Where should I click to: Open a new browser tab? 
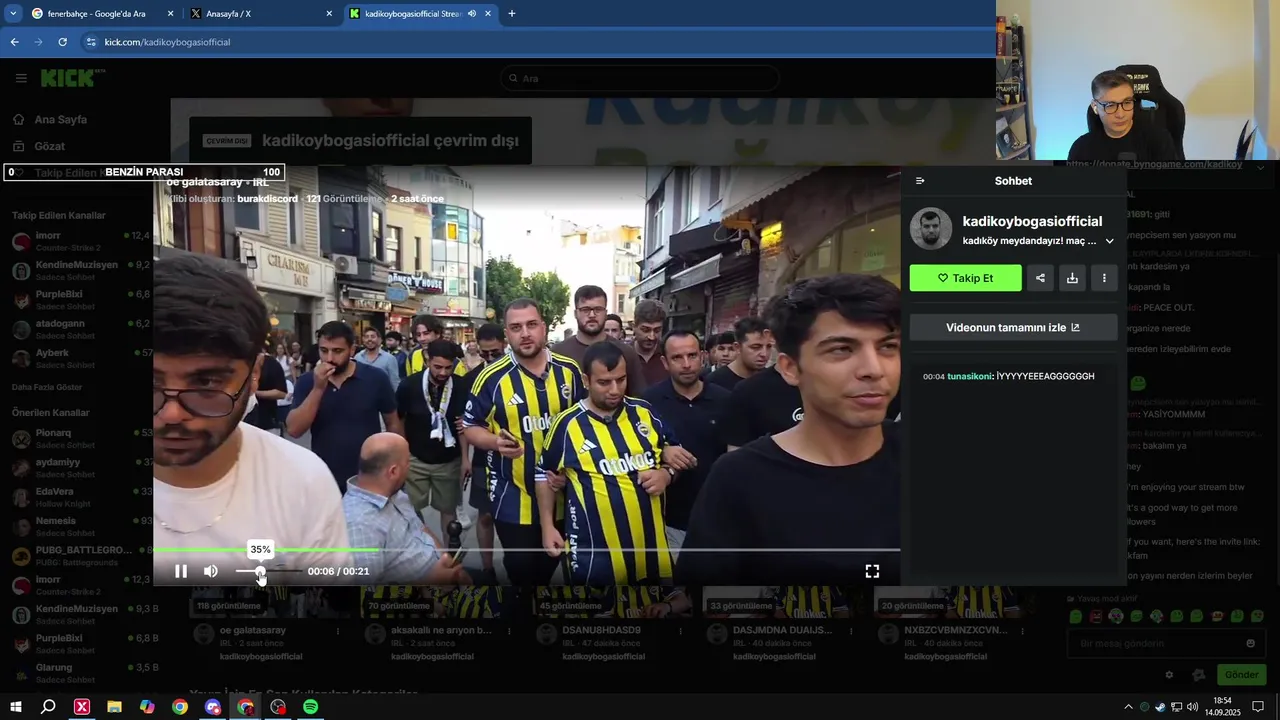[512, 14]
